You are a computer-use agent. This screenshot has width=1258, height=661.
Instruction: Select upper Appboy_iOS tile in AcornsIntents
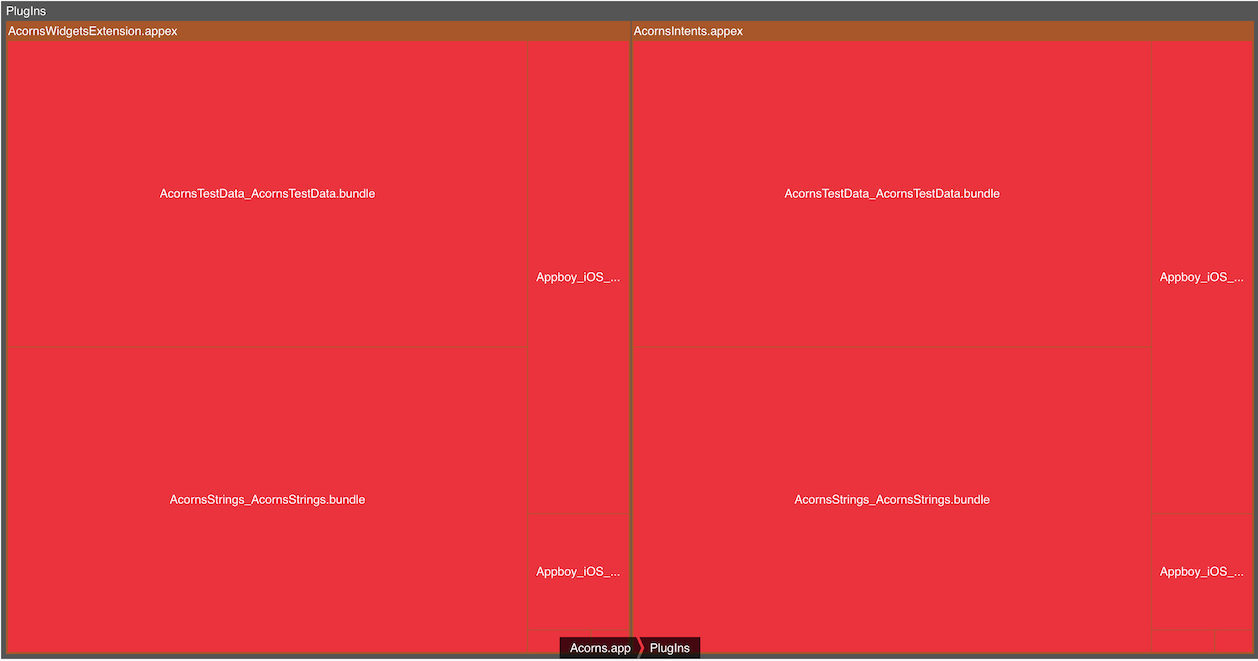click(x=1201, y=278)
